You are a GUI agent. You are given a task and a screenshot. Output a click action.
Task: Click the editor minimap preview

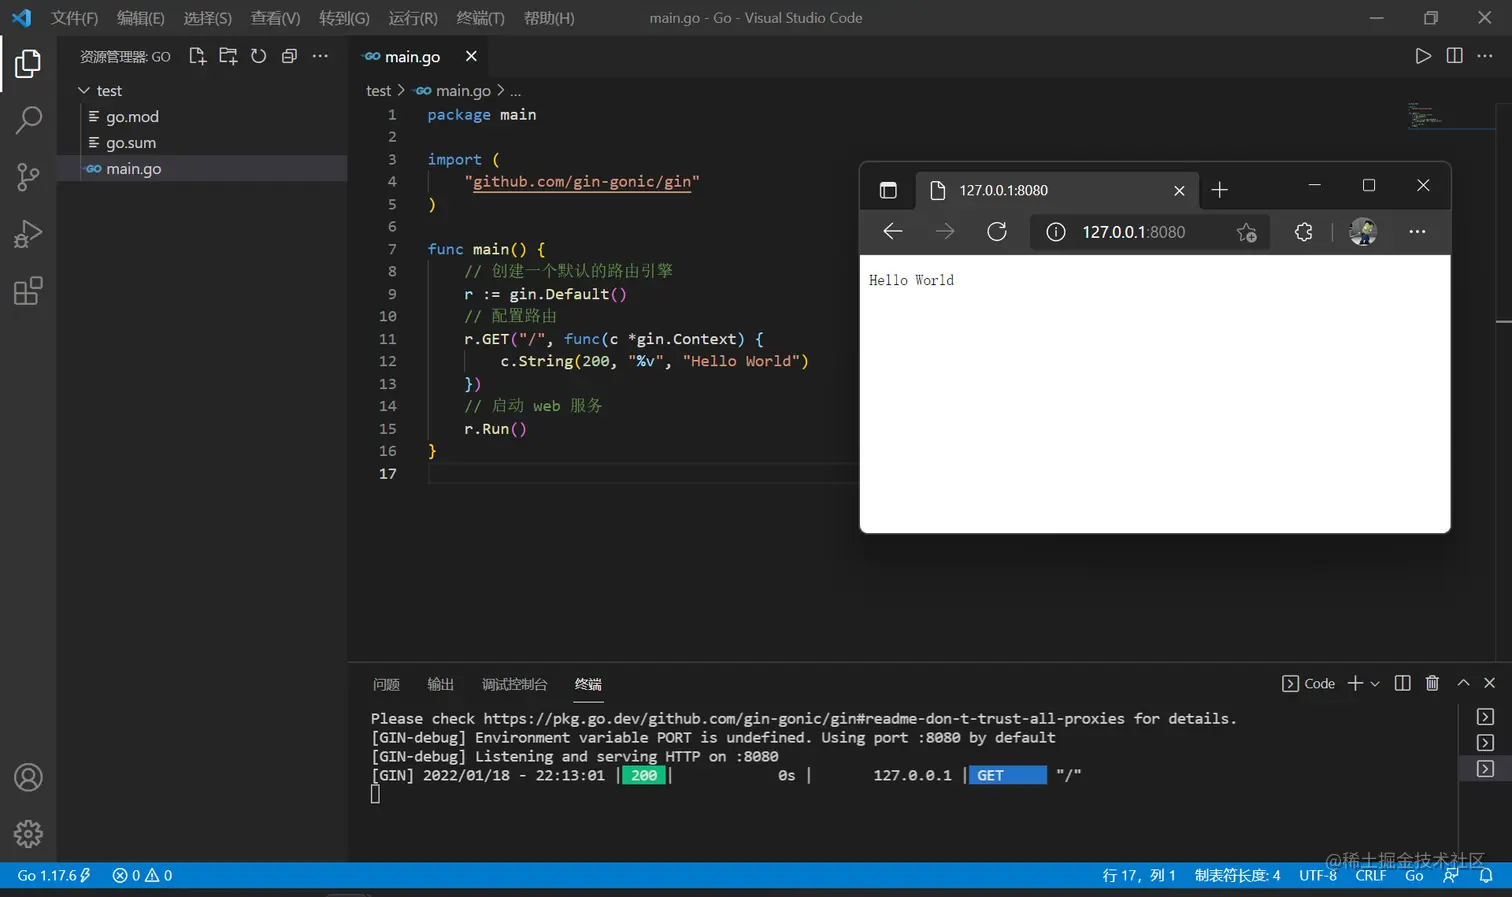click(x=1452, y=116)
